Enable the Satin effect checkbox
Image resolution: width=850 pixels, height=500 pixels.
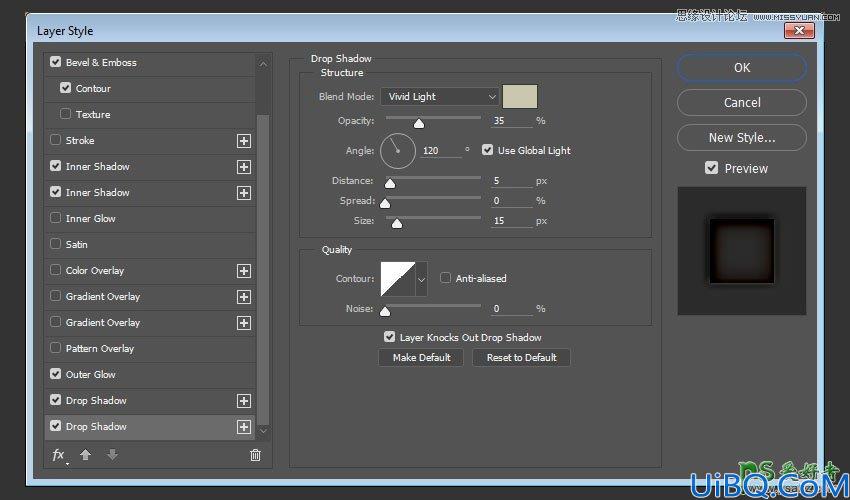tap(55, 244)
